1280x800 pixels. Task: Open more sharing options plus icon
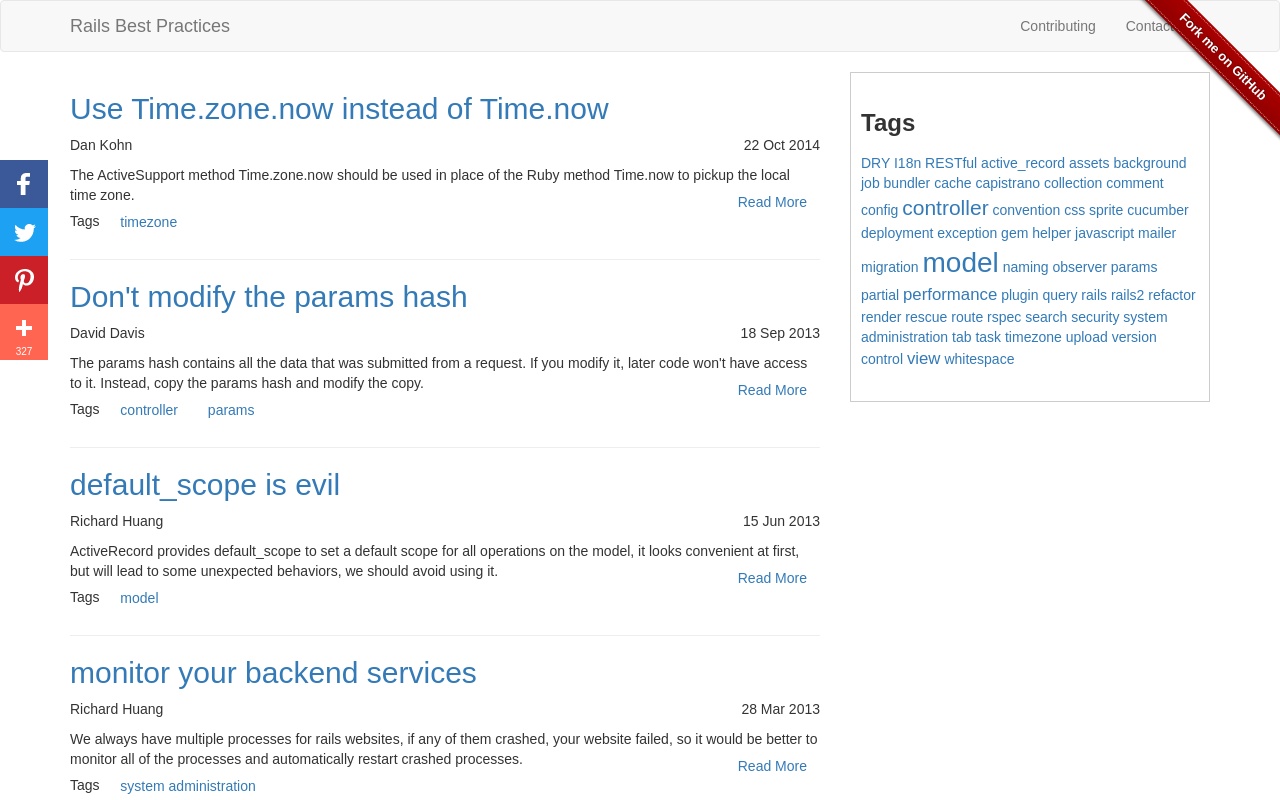[x=24, y=330]
